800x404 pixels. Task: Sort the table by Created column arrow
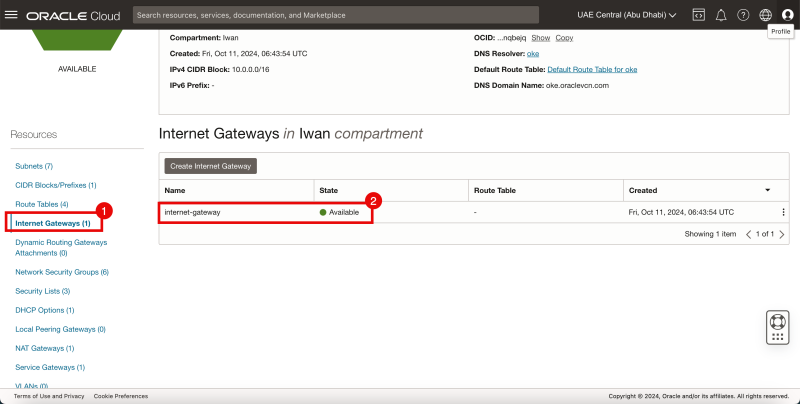pyautogui.click(x=767, y=190)
